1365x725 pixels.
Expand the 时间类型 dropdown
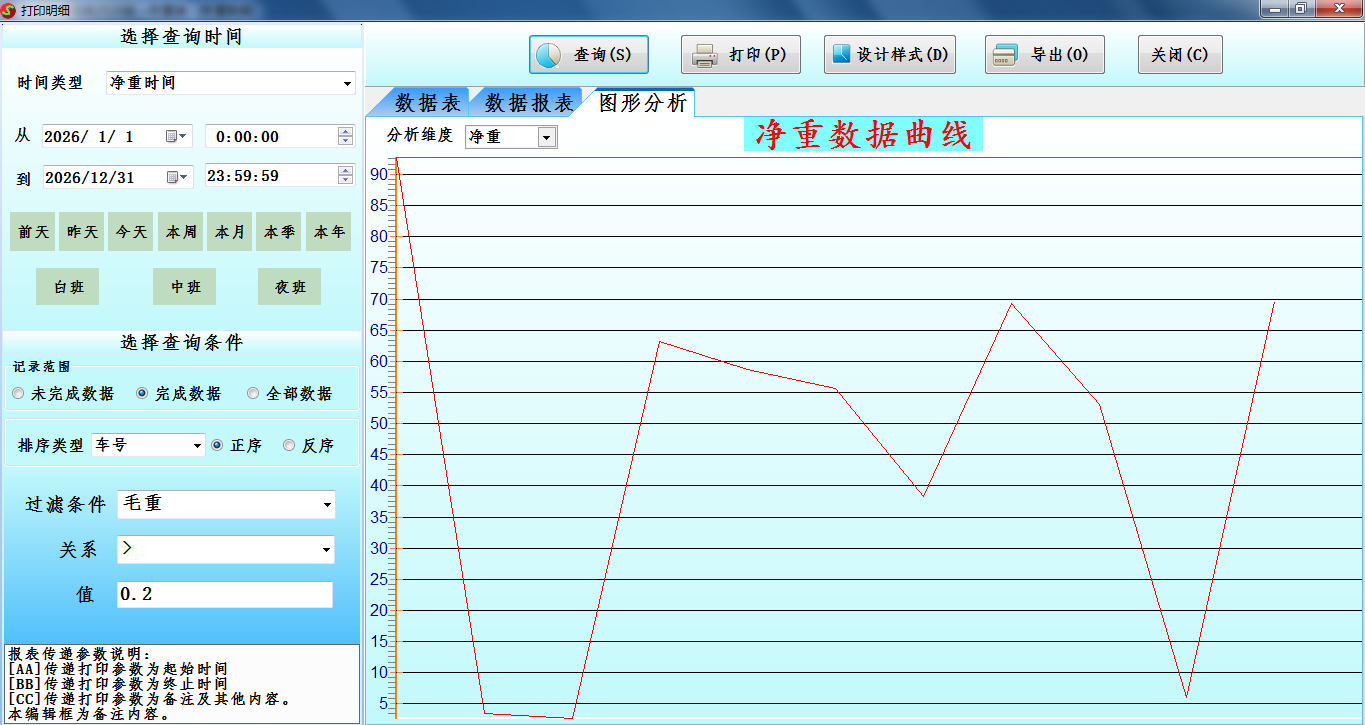pyautogui.click(x=347, y=84)
